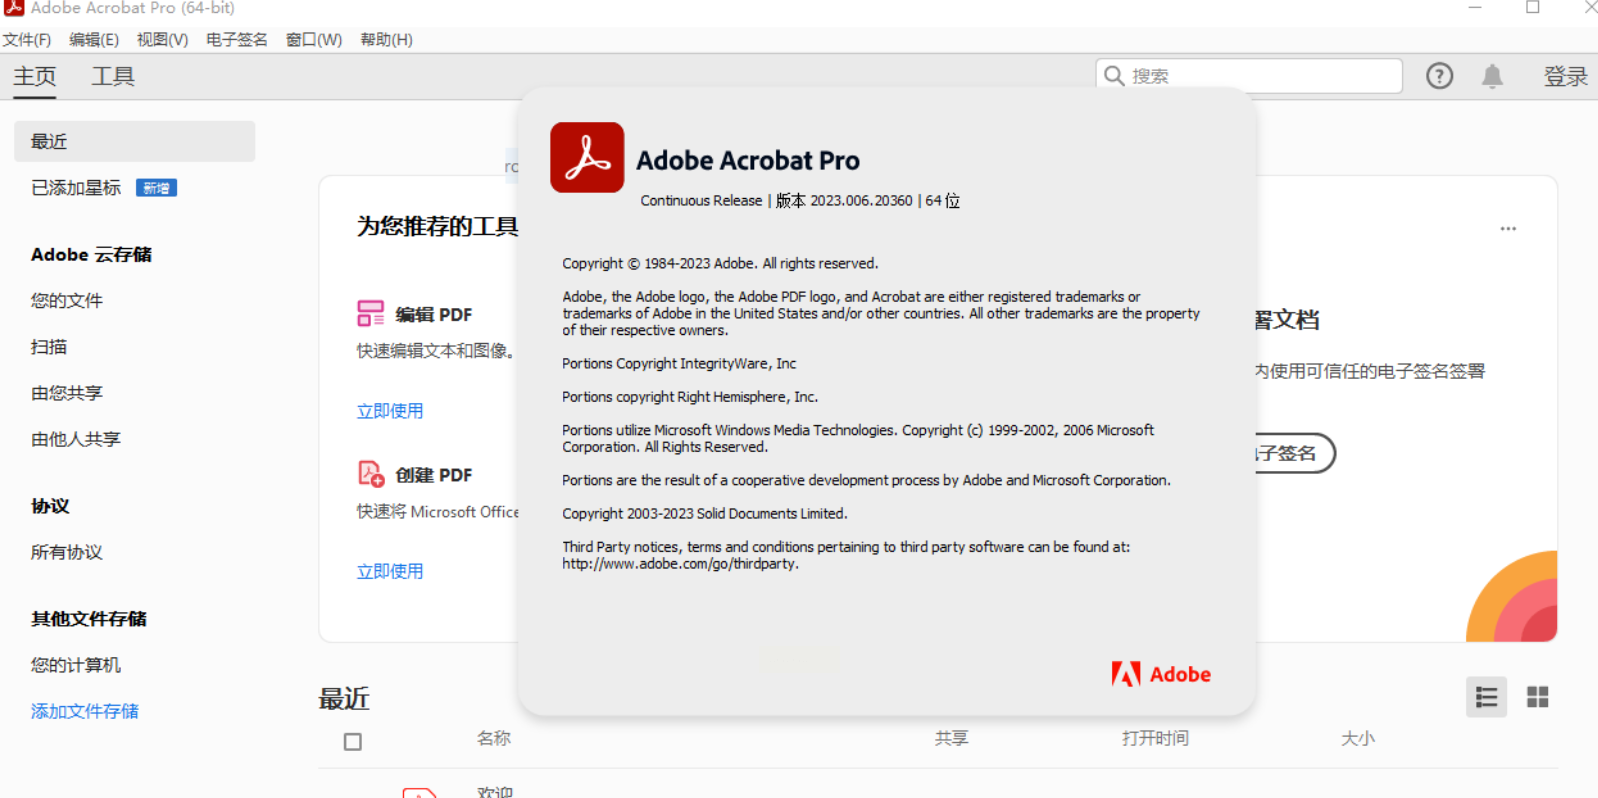Open 由您共享 in the sidebar

tap(67, 393)
